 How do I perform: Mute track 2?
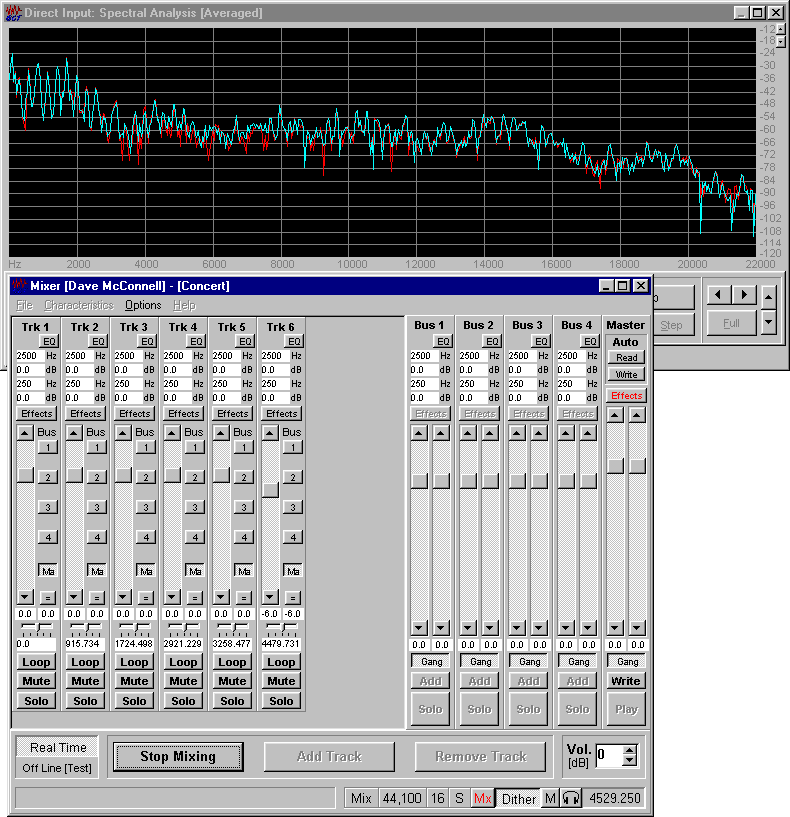click(85, 681)
